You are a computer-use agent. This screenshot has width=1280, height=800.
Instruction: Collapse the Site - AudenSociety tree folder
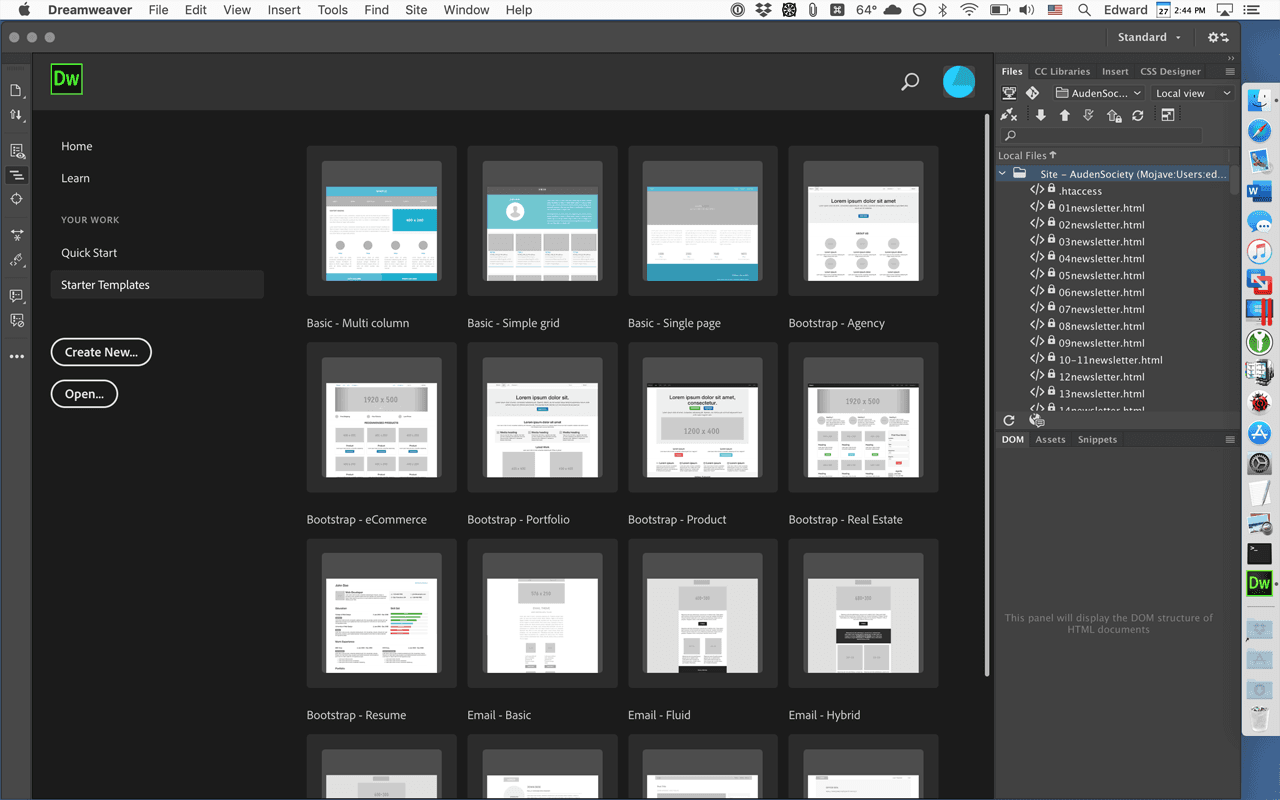pos(1003,174)
